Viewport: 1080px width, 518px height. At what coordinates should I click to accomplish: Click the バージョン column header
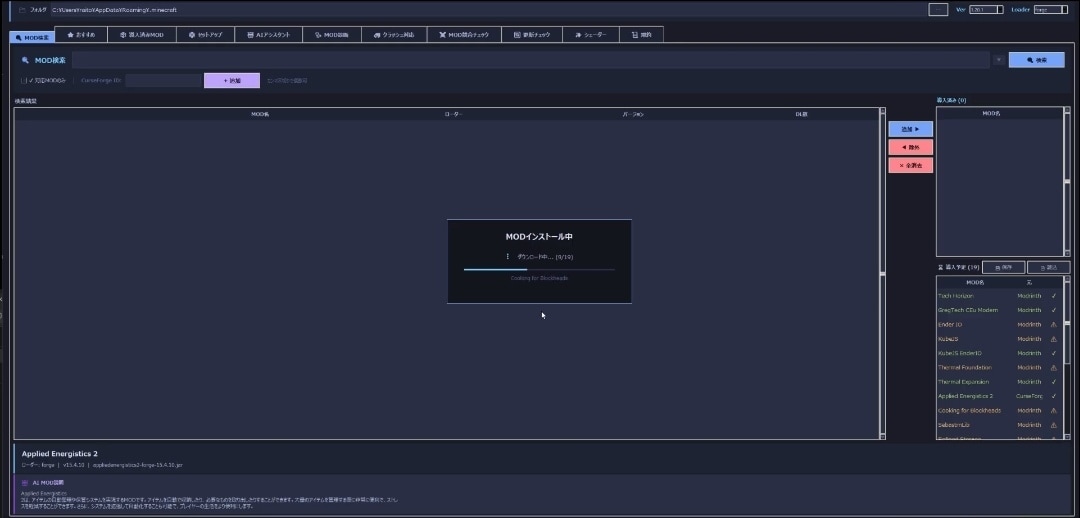tap(632, 114)
